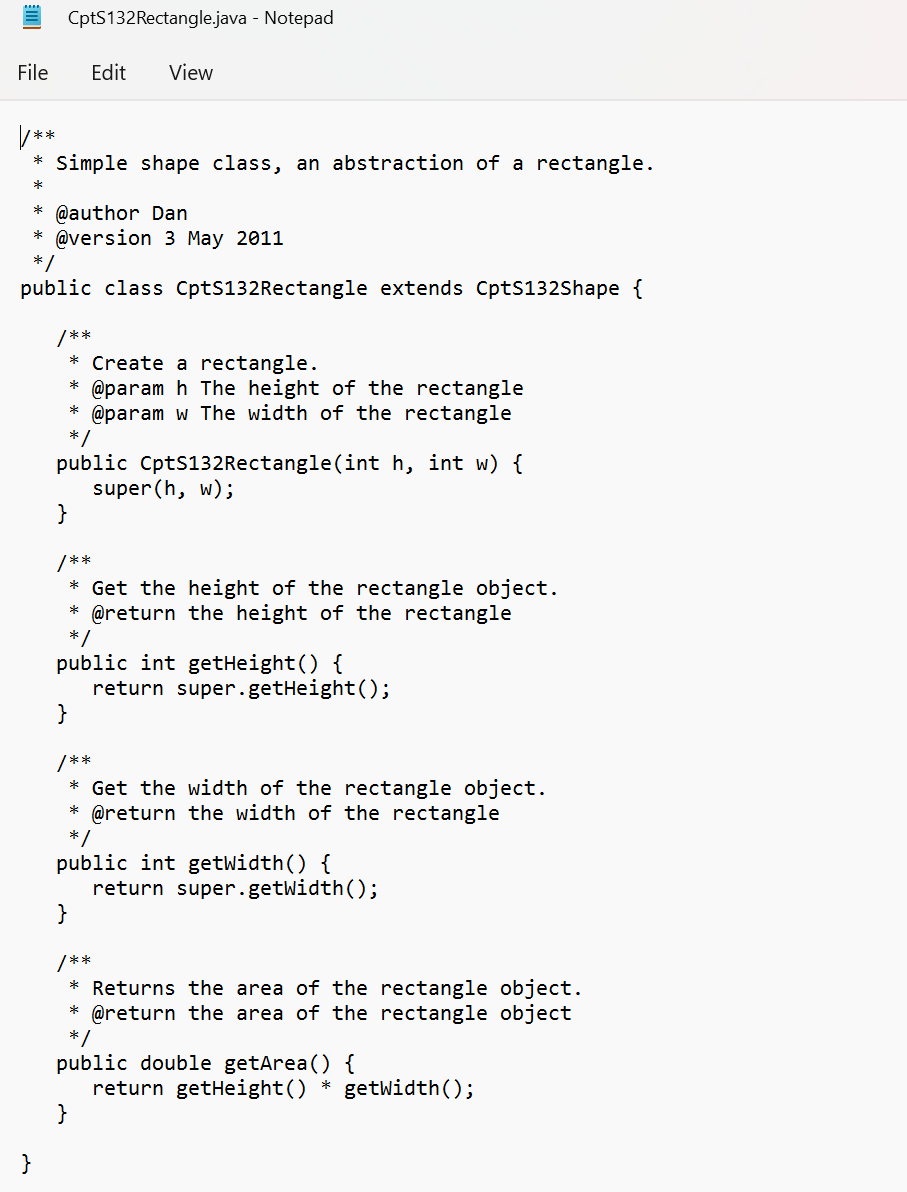Click the return super.getWidth() line
This screenshot has width=907, height=1192.
(235, 887)
